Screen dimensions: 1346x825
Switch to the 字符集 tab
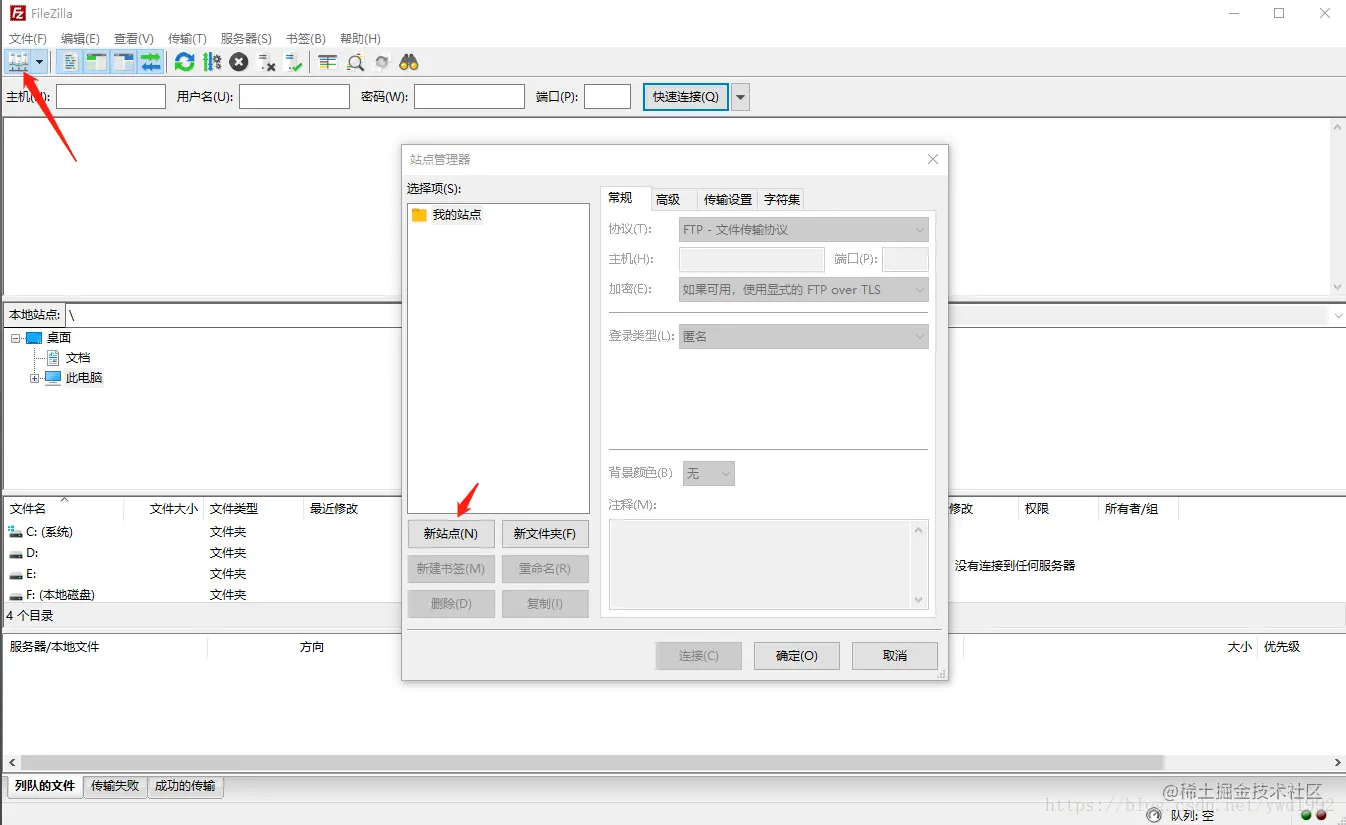tap(782, 200)
